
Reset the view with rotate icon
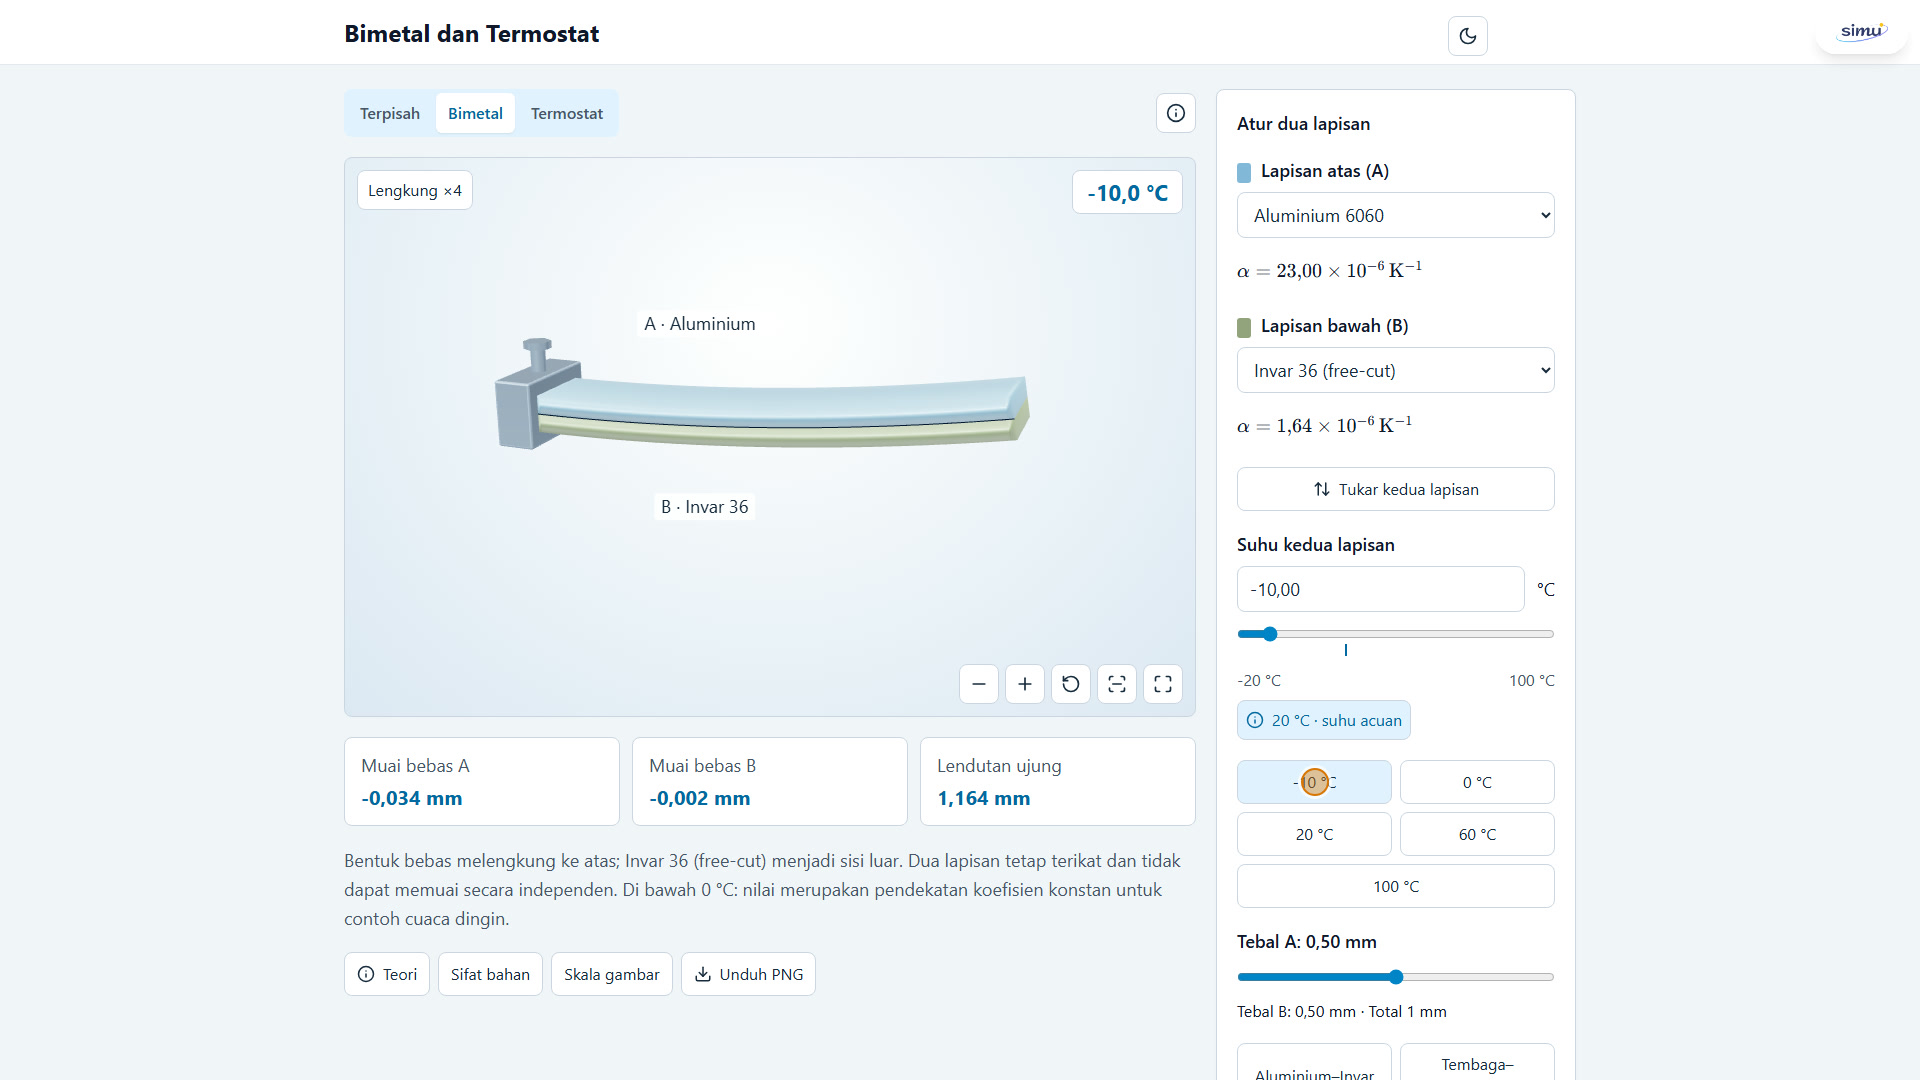click(1071, 684)
